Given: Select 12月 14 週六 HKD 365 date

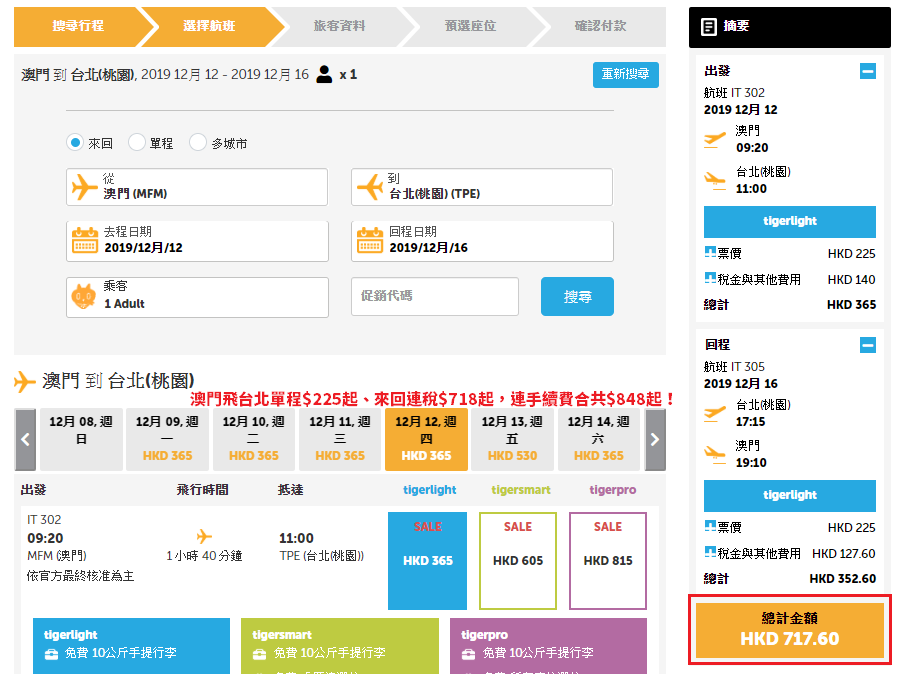Looking at the screenshot, I should point(599,440).
